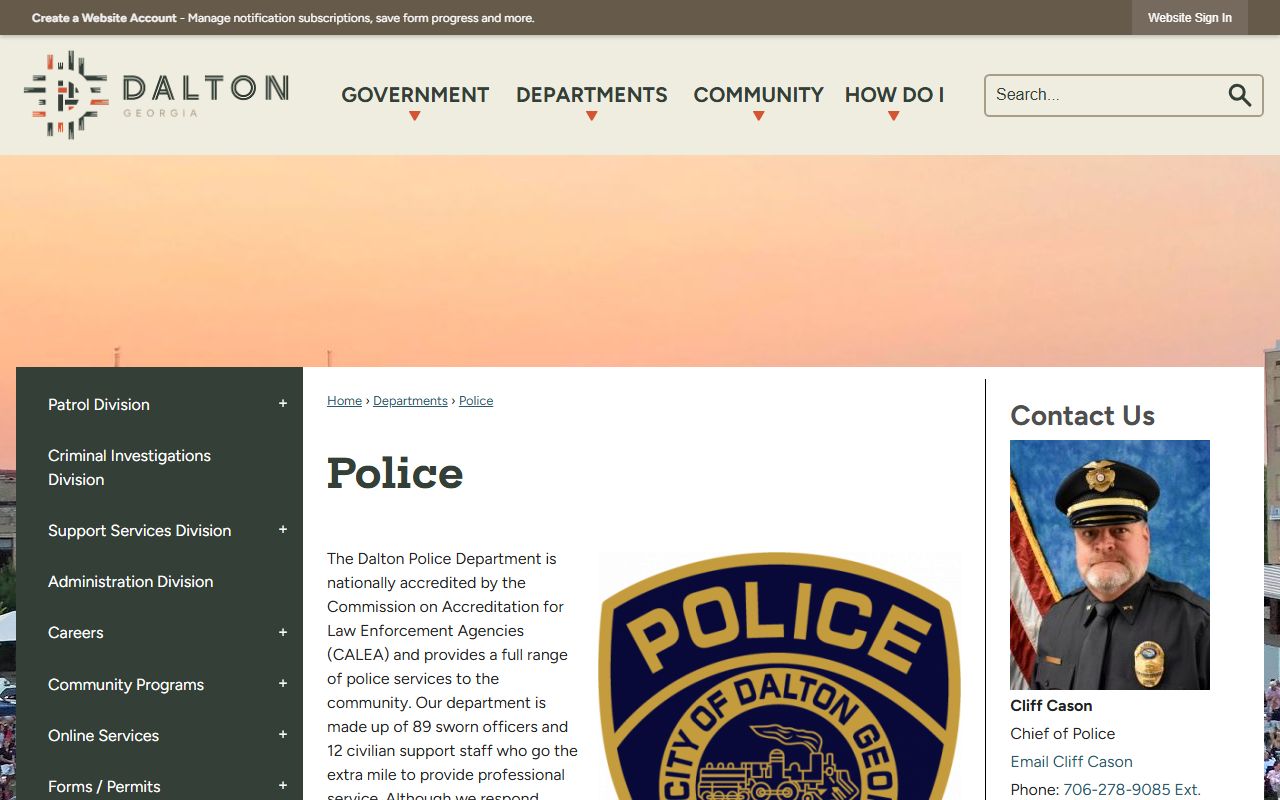This screenshot has width=1280, height=800.
Task: Click the search magnifier icon
Action: tap(1240, 95)
